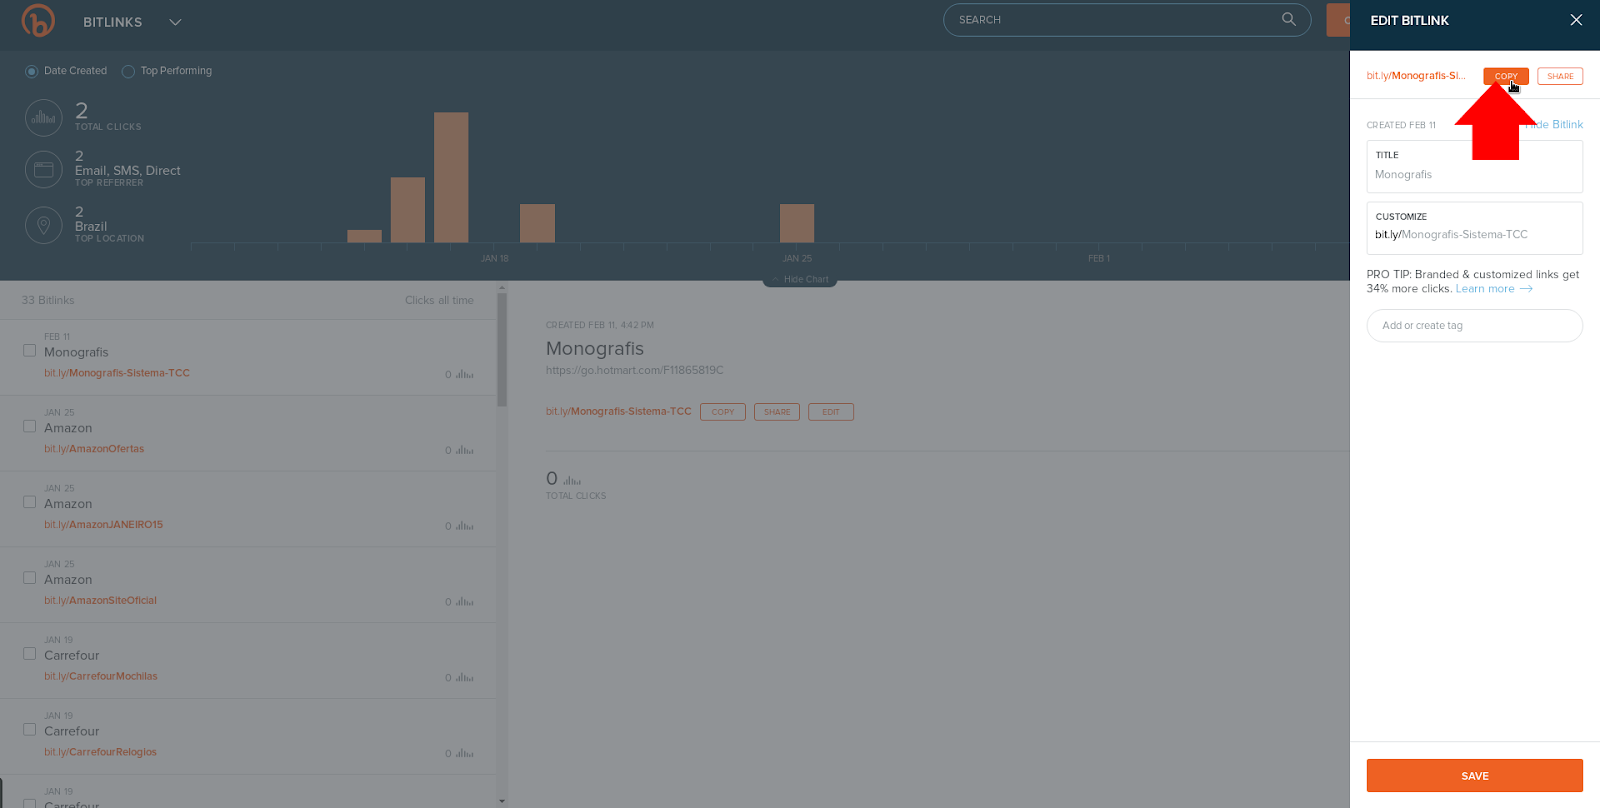Click the arrow icon after Learn more
The image size is (1600, 808).
pos(1526,289)
